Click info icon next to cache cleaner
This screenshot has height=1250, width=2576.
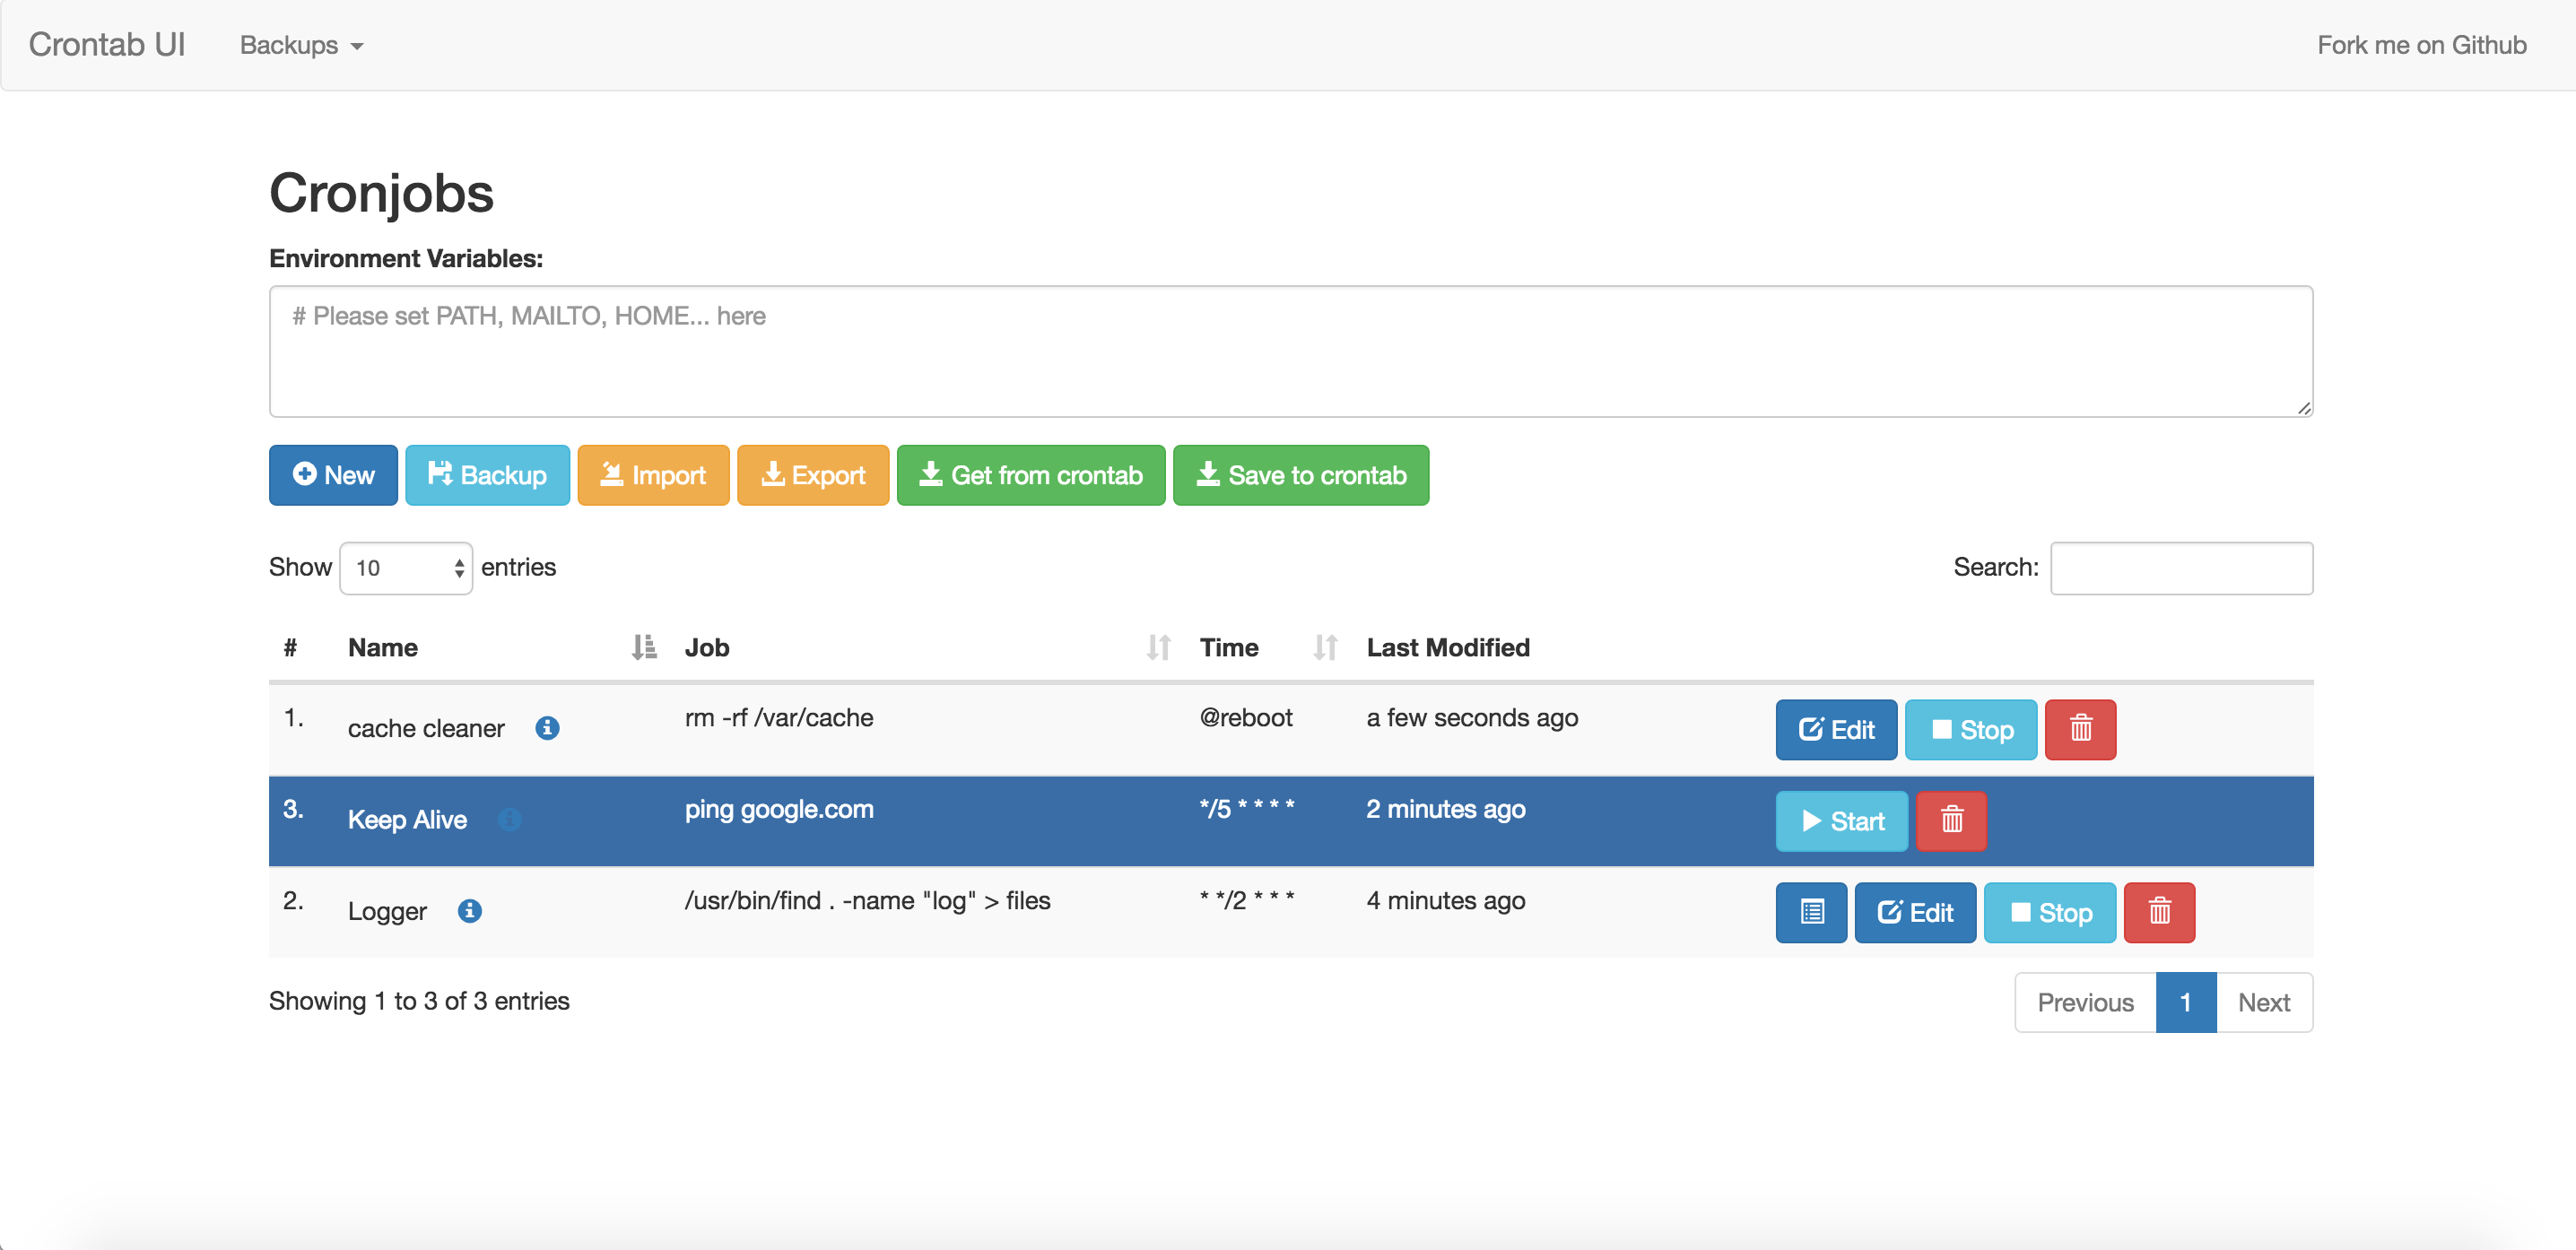547,728
